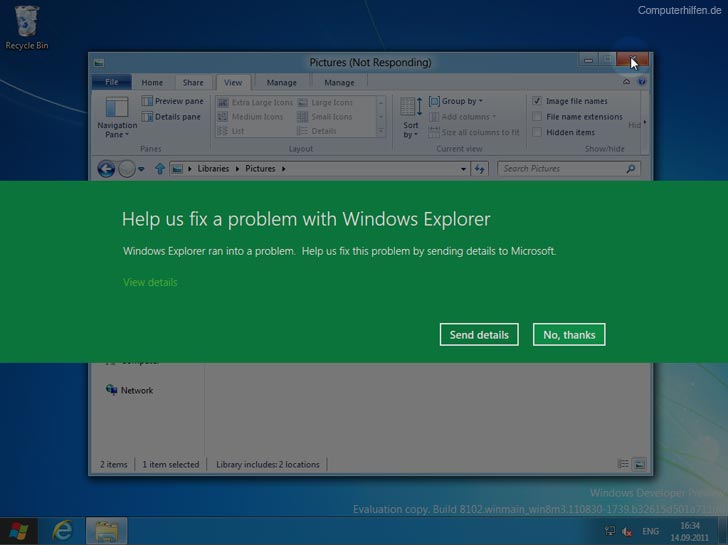Screen dimensions: 728x545
Task: Click the Sort by icon
Action: point(411,107)
